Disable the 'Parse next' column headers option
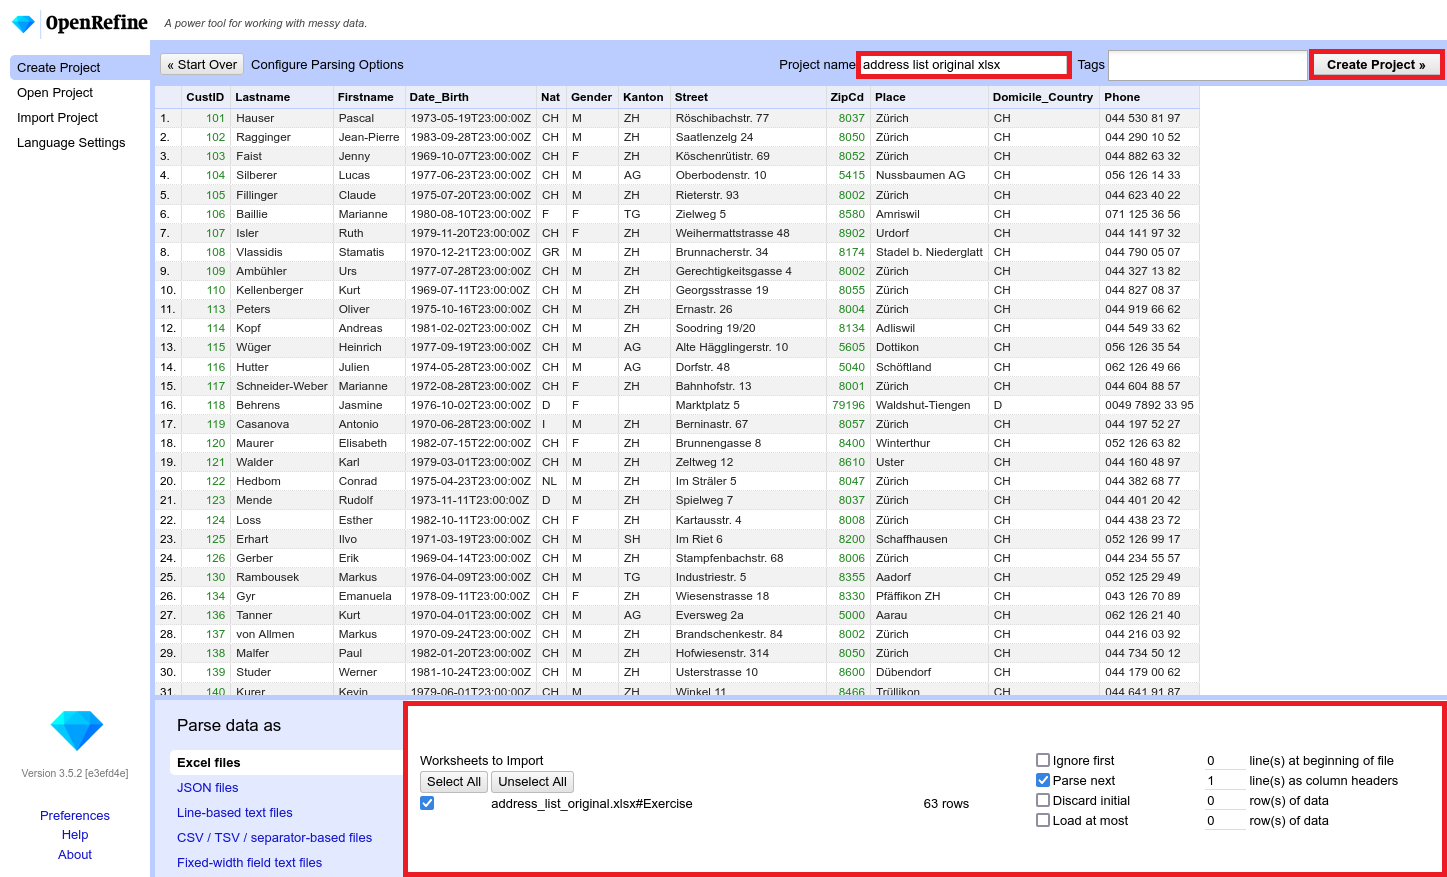1447x877 pixels. click(x=1043, y=780)
